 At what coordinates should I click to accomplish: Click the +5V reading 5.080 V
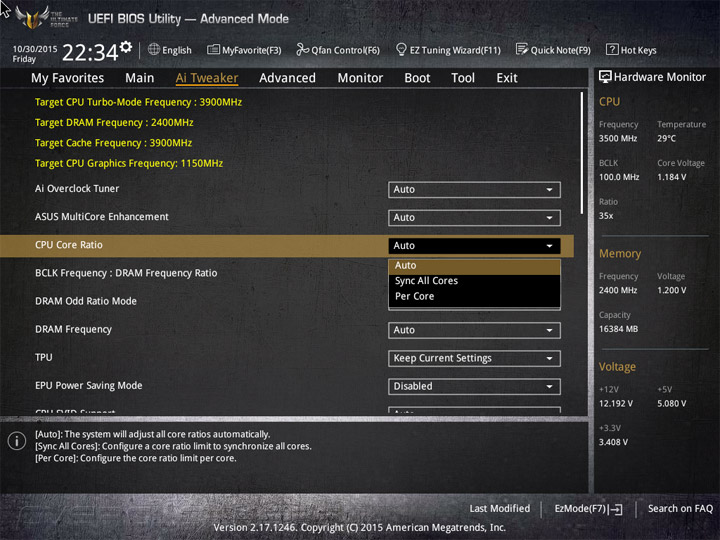[x=671, y=403]
